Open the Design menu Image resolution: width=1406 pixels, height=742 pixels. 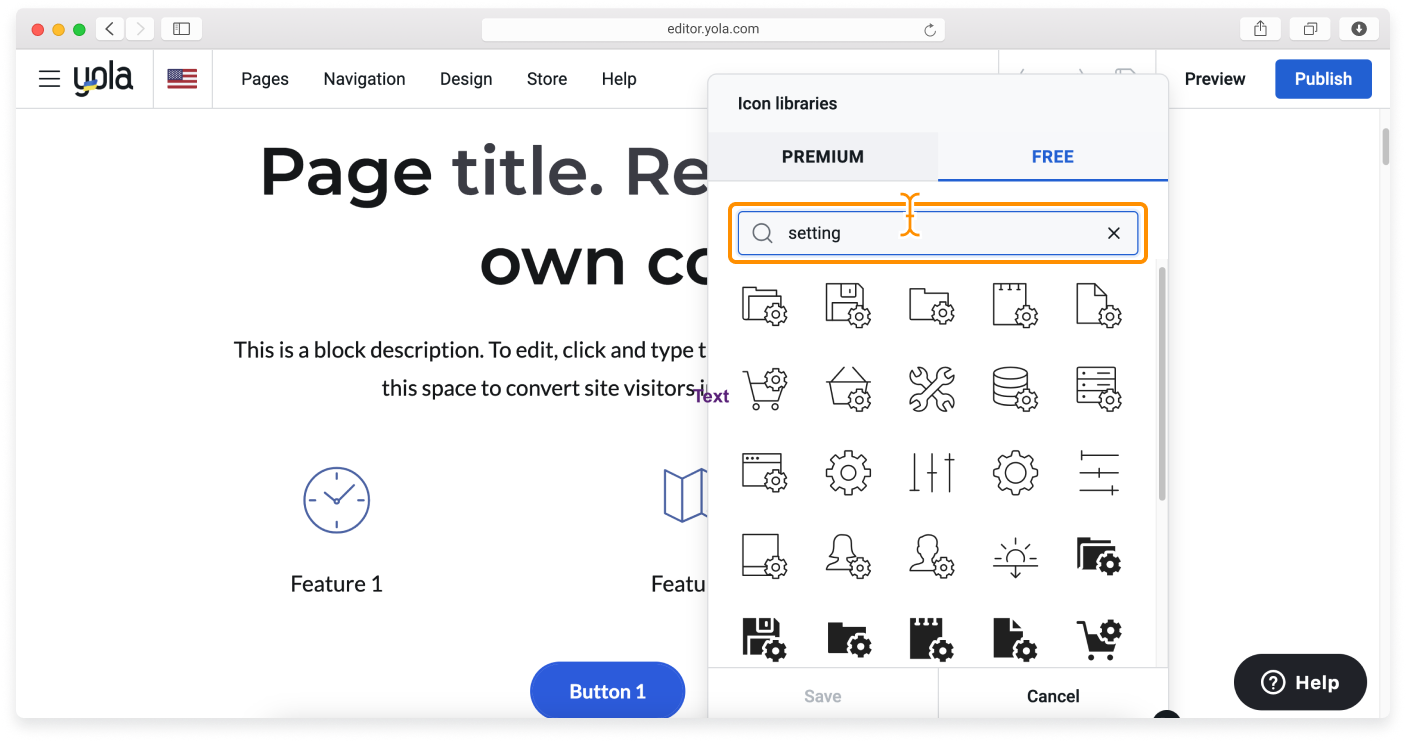coord(466,78)
